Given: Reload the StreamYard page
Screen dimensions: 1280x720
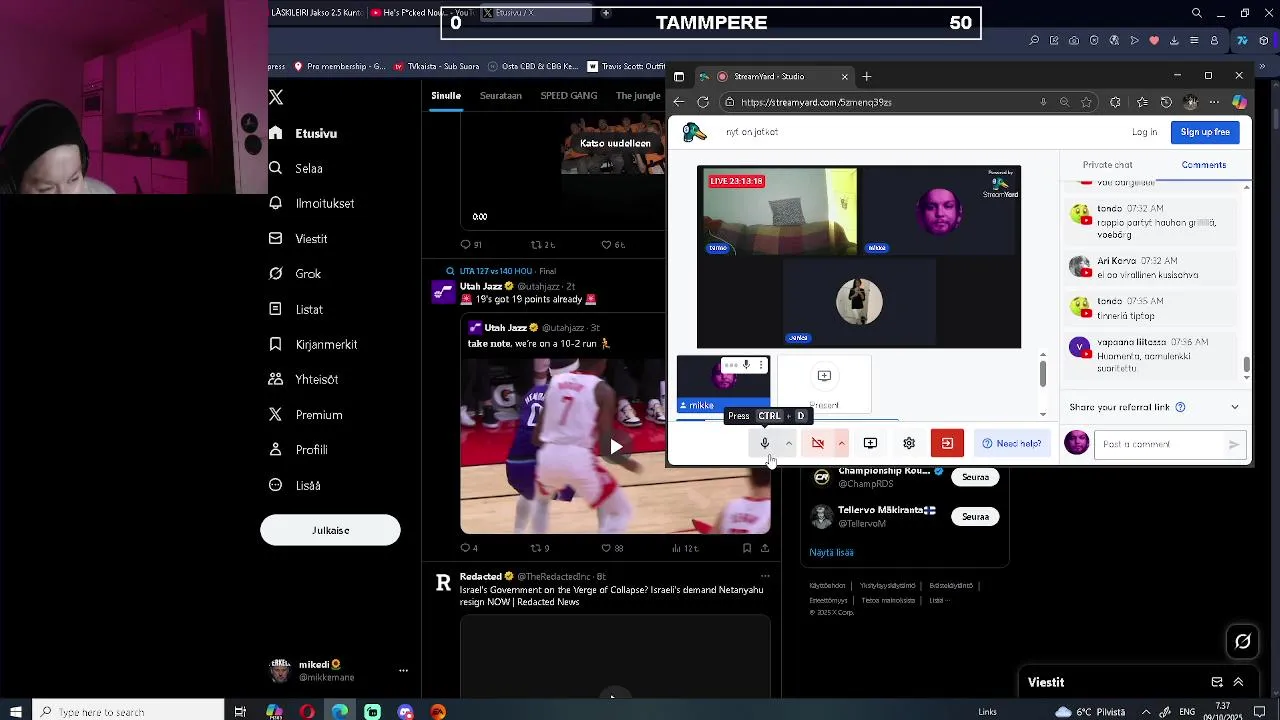Looking at the screenshot, I should [703, 102].
